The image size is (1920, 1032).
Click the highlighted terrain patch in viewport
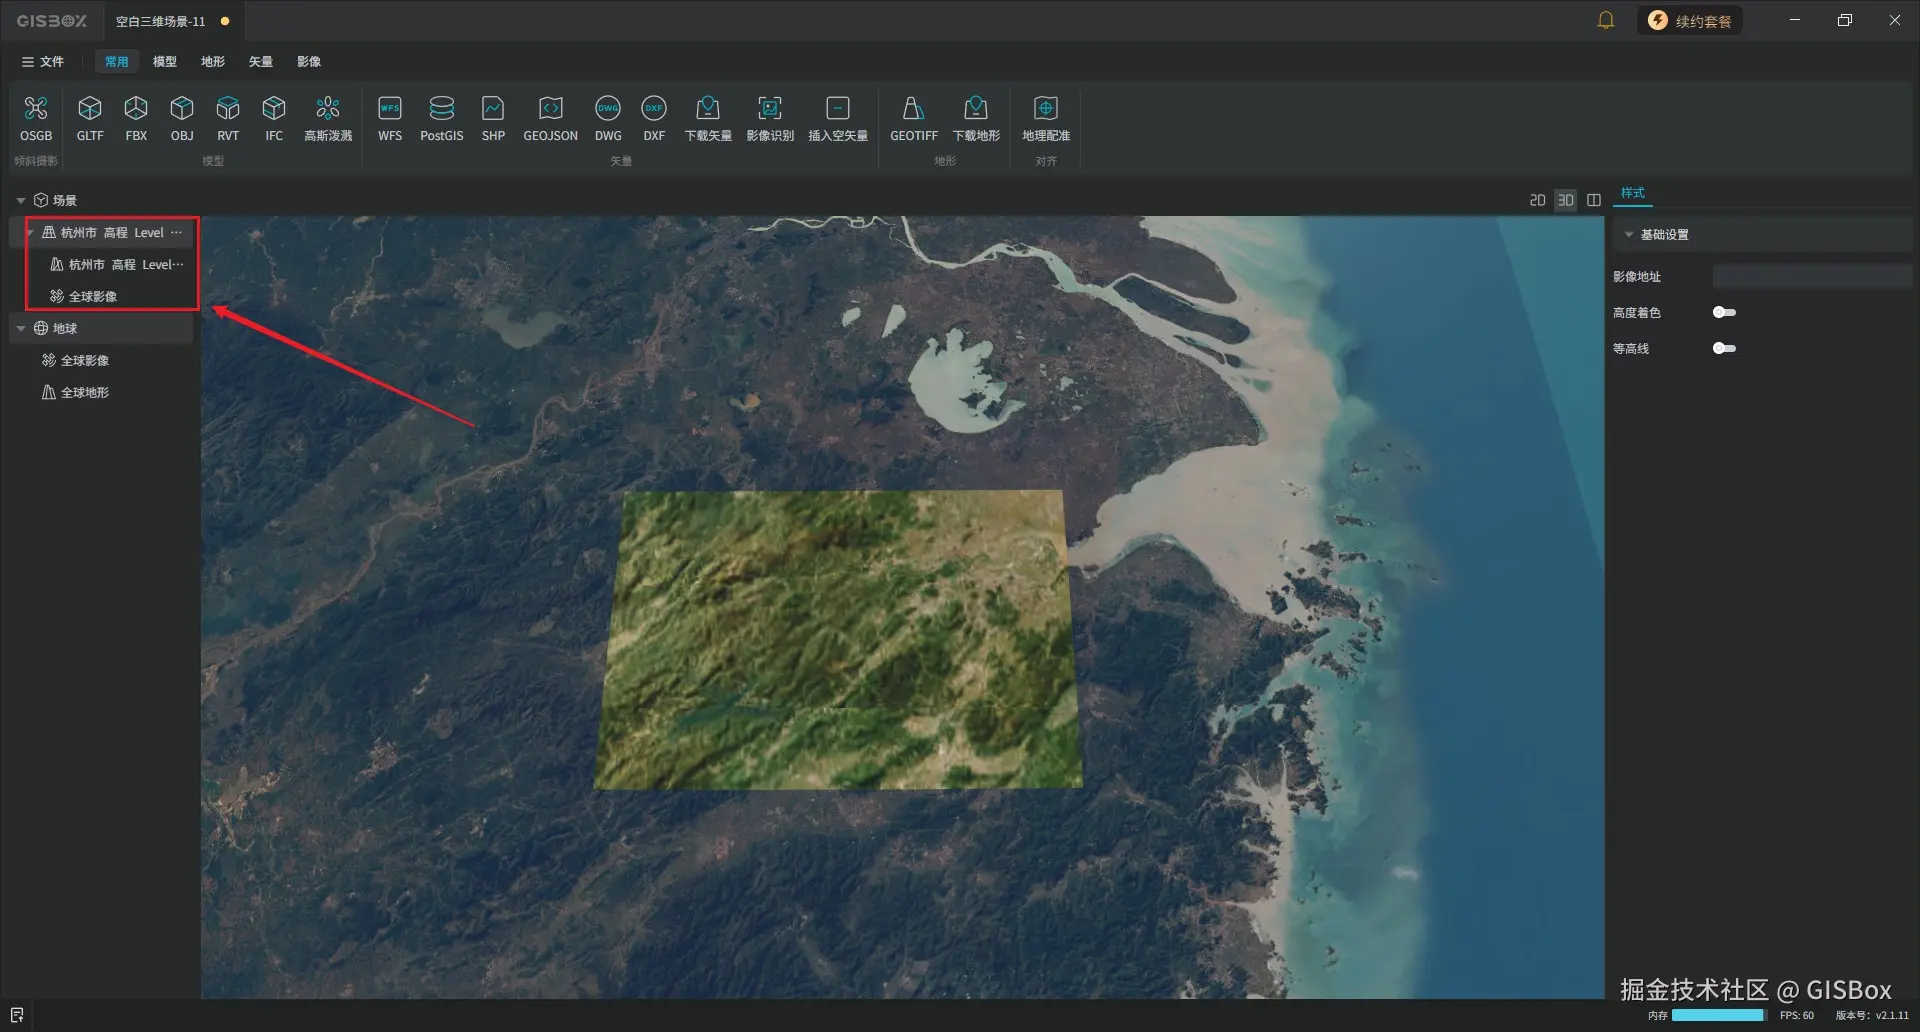pyautogui.click(x=838, y=638)
